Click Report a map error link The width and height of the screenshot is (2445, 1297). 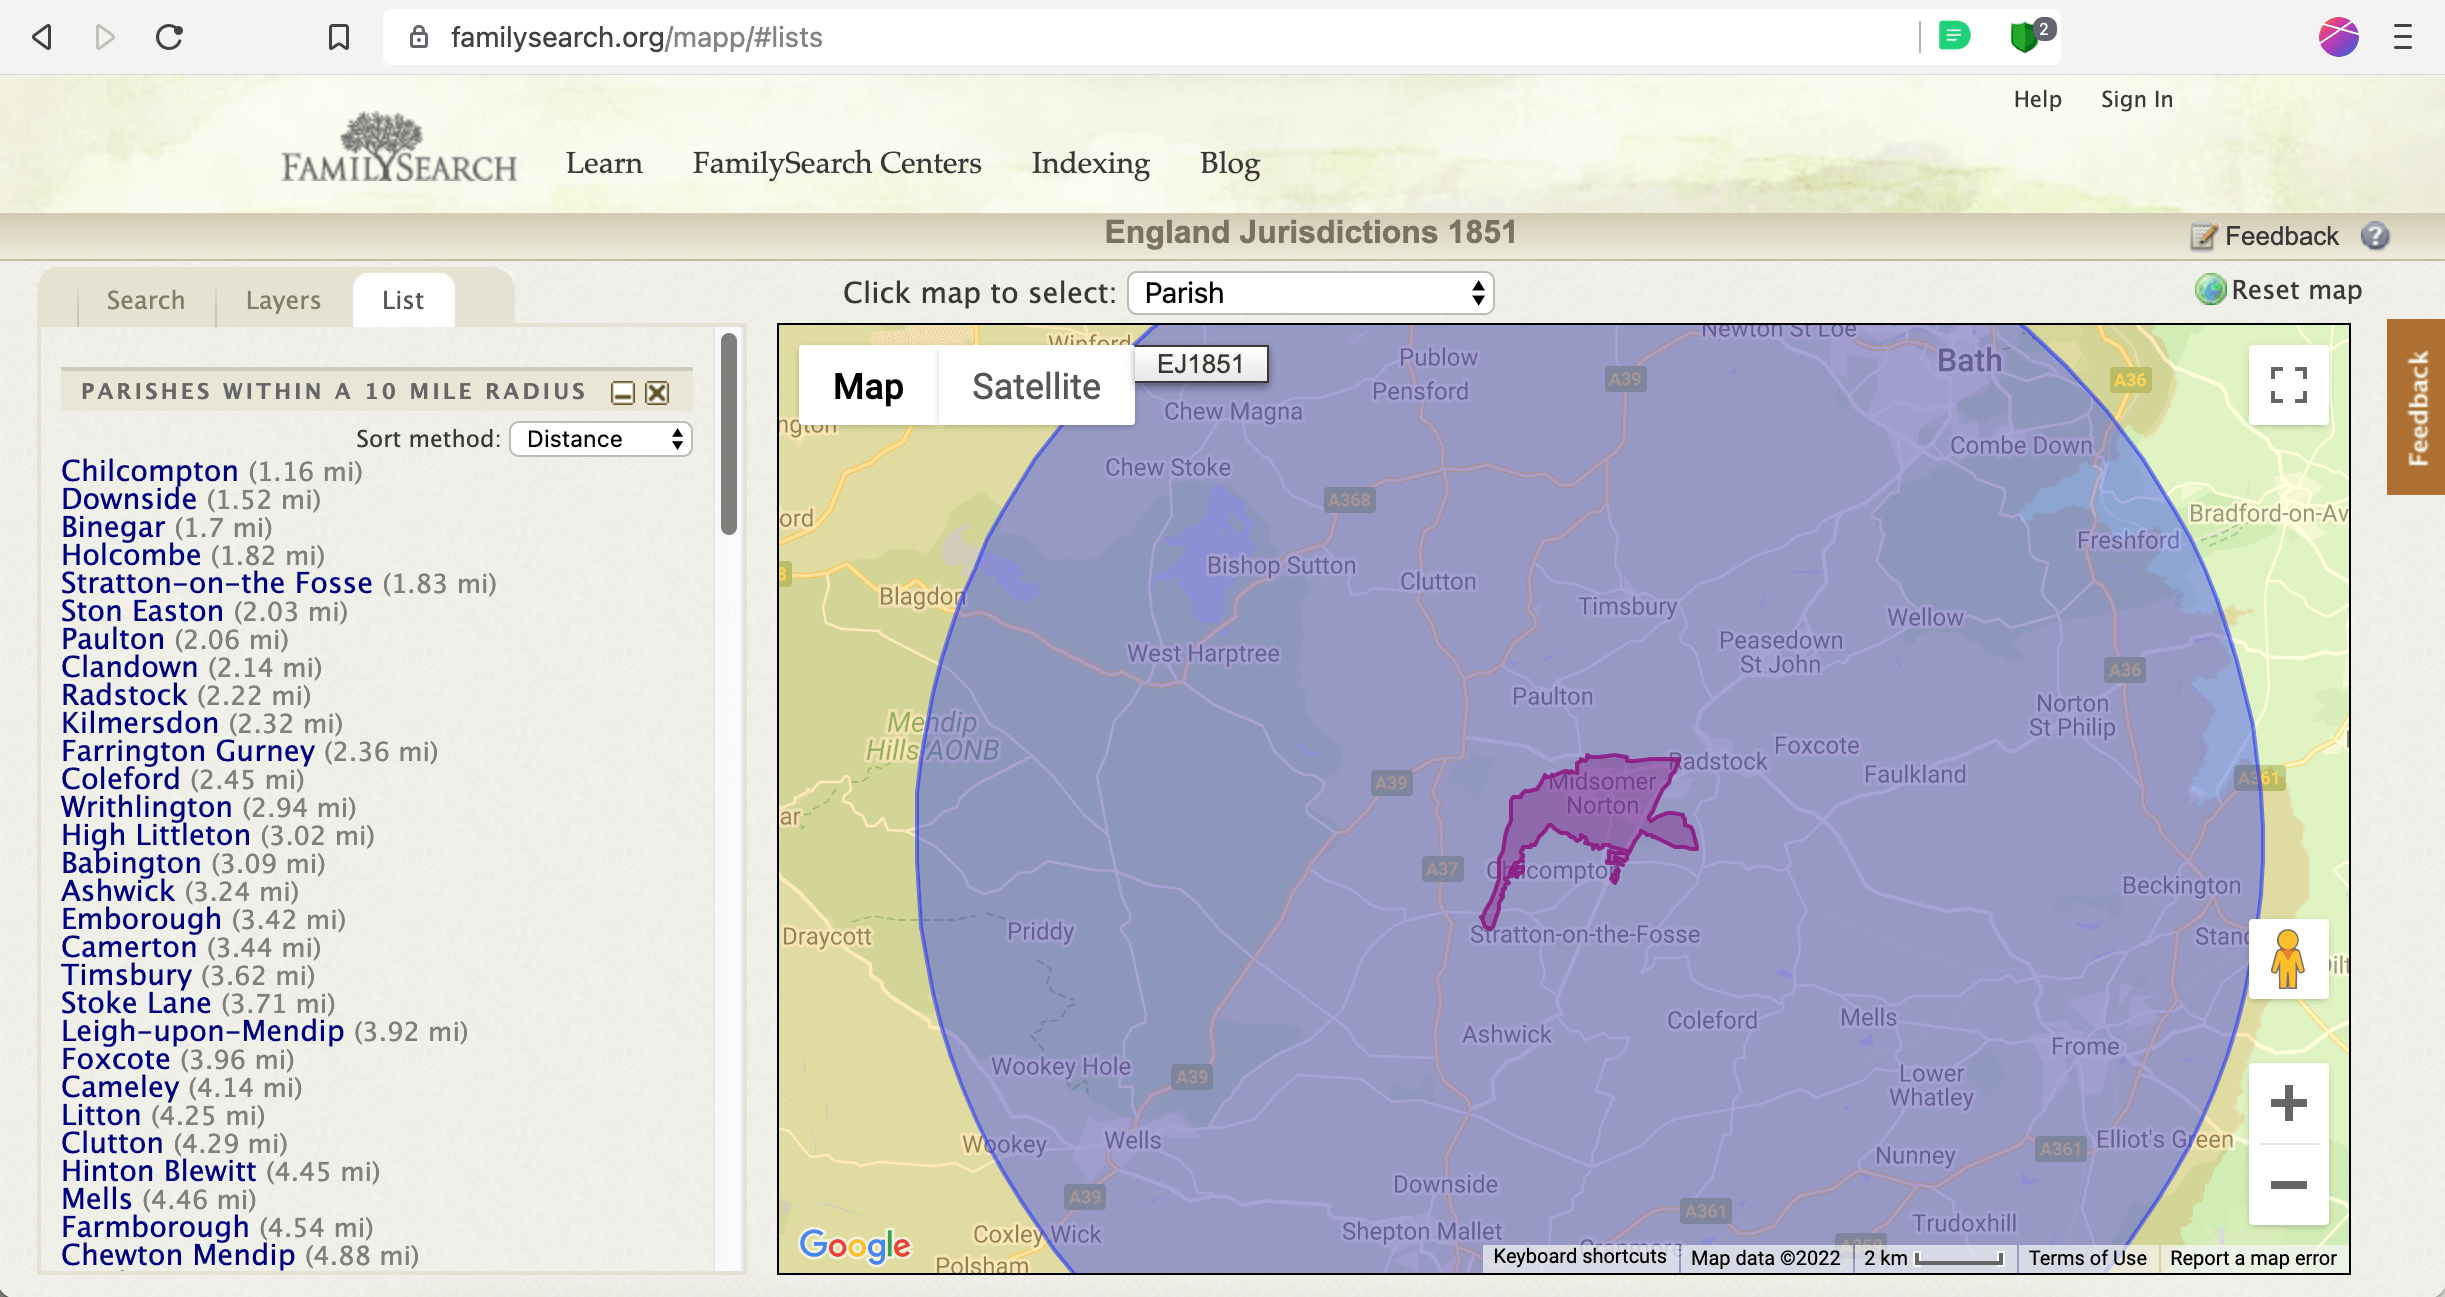[2253, 1258]
